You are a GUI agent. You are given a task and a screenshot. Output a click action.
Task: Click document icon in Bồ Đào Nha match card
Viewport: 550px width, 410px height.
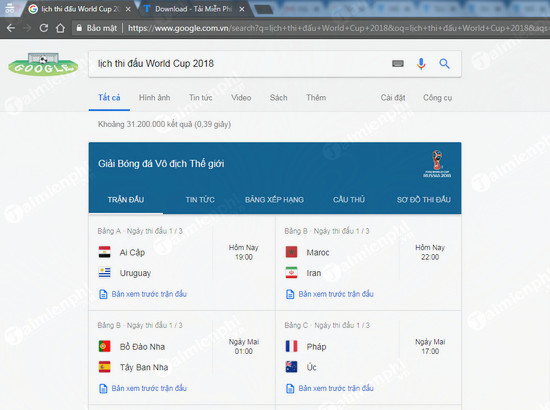tap(103, 388)
